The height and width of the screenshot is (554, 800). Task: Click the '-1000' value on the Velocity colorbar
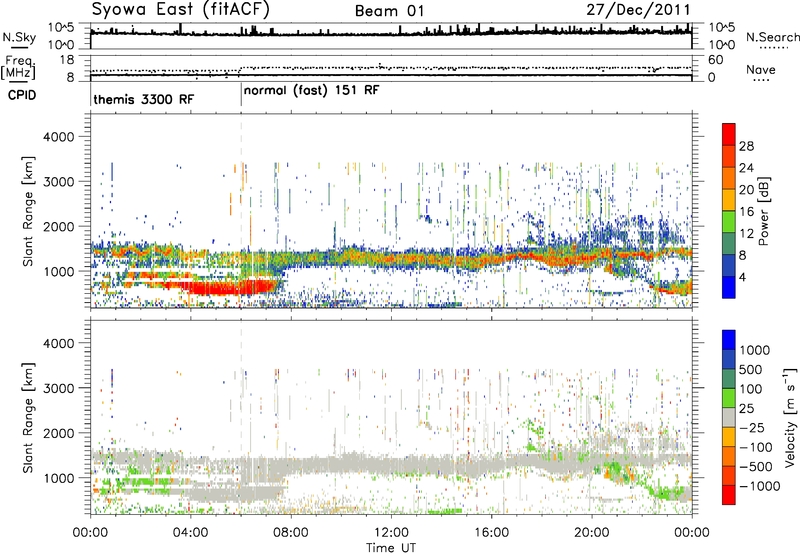pos(760,486)
